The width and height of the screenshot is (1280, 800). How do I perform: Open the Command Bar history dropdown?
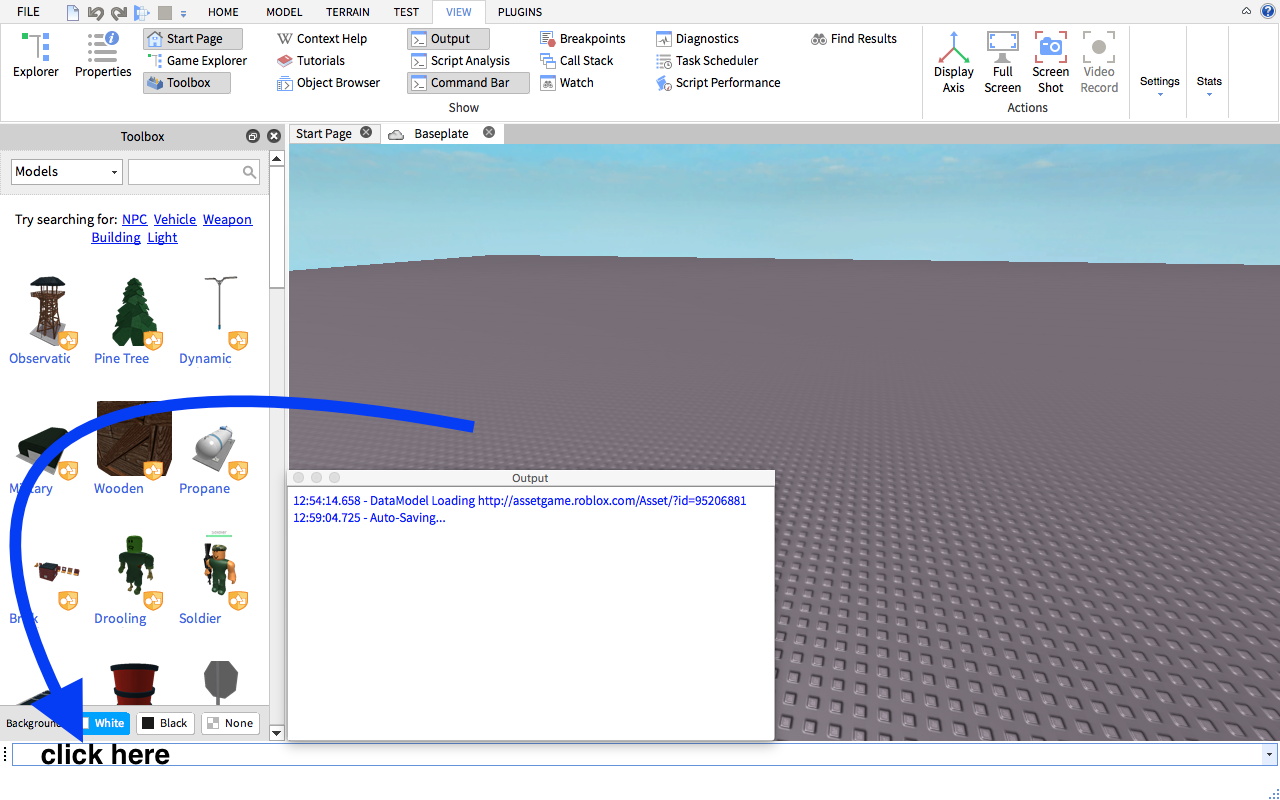1270,755
